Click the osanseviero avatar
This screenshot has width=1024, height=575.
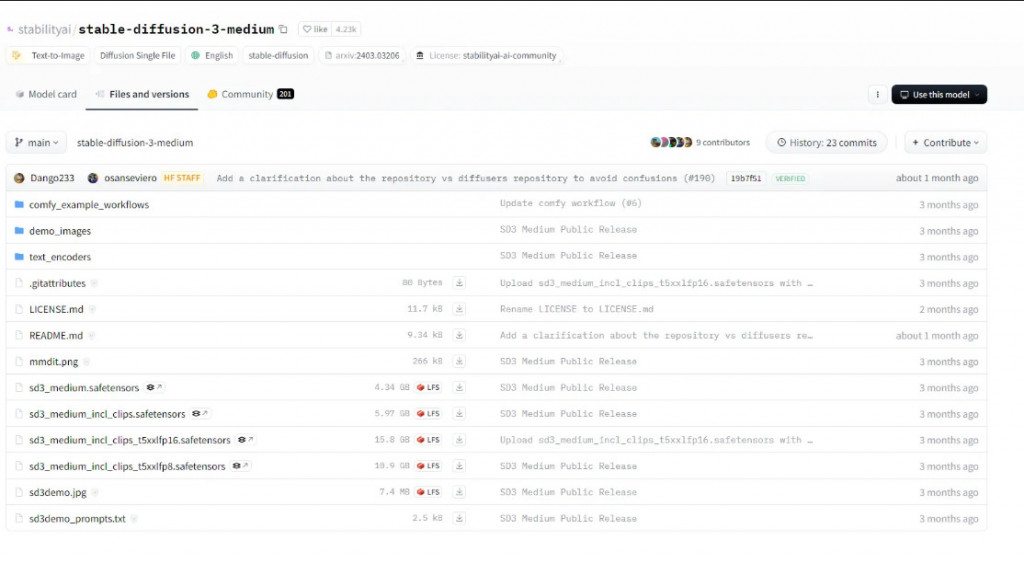[x=93, y=178]
